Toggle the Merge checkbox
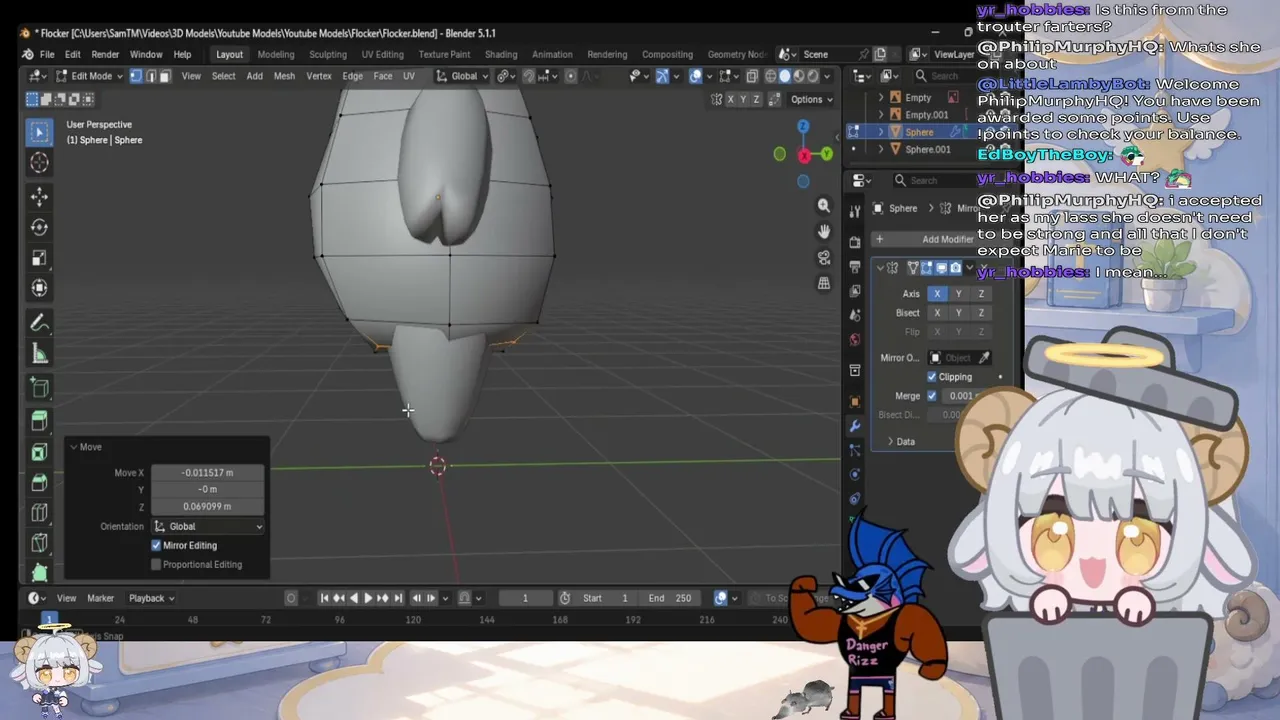1280x720 pixels. 932,396
